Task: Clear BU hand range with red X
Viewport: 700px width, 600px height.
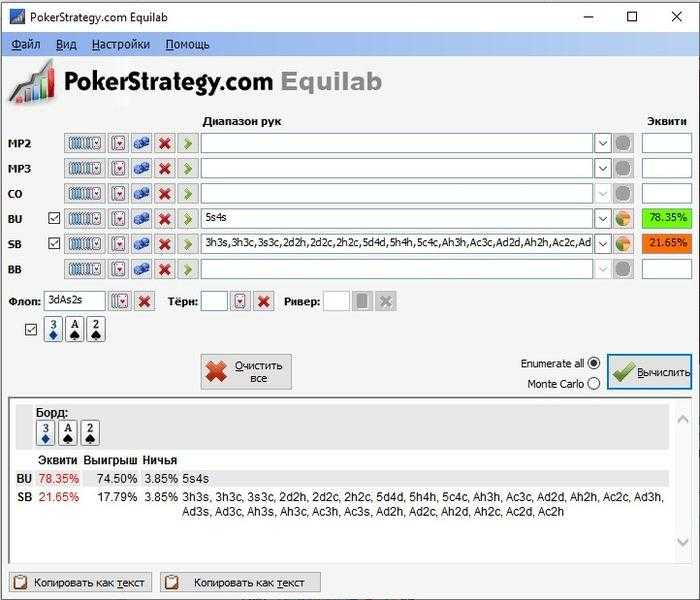Action: pos(165,219)
